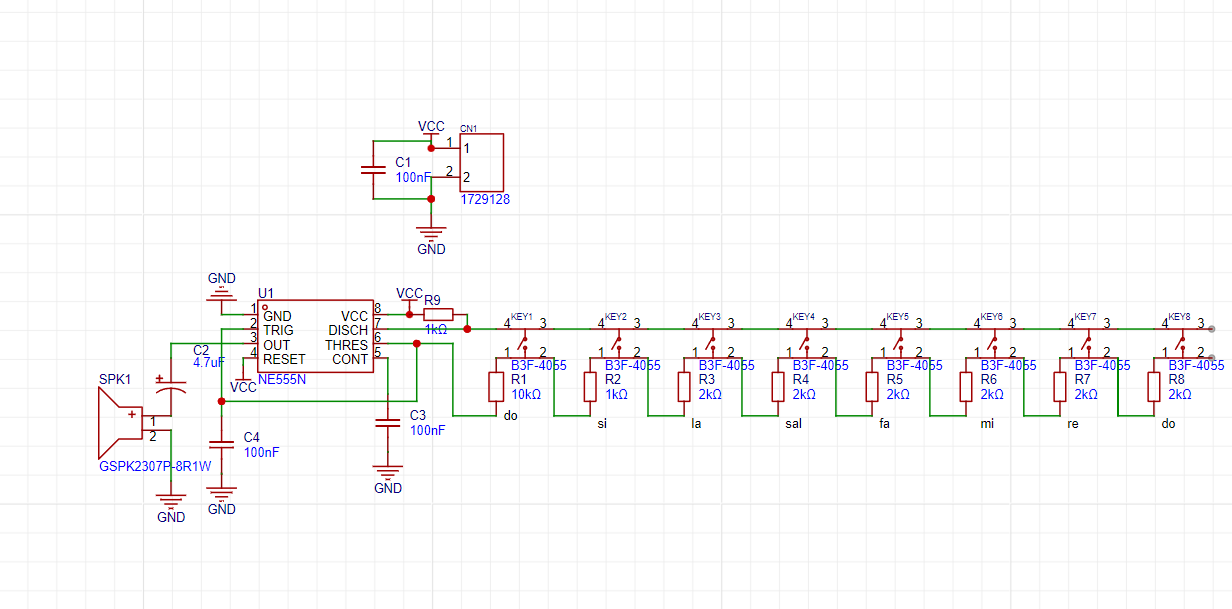Select resistor R9 symbol near VCC
The image size is (1232, 609).
pos(438,314)
